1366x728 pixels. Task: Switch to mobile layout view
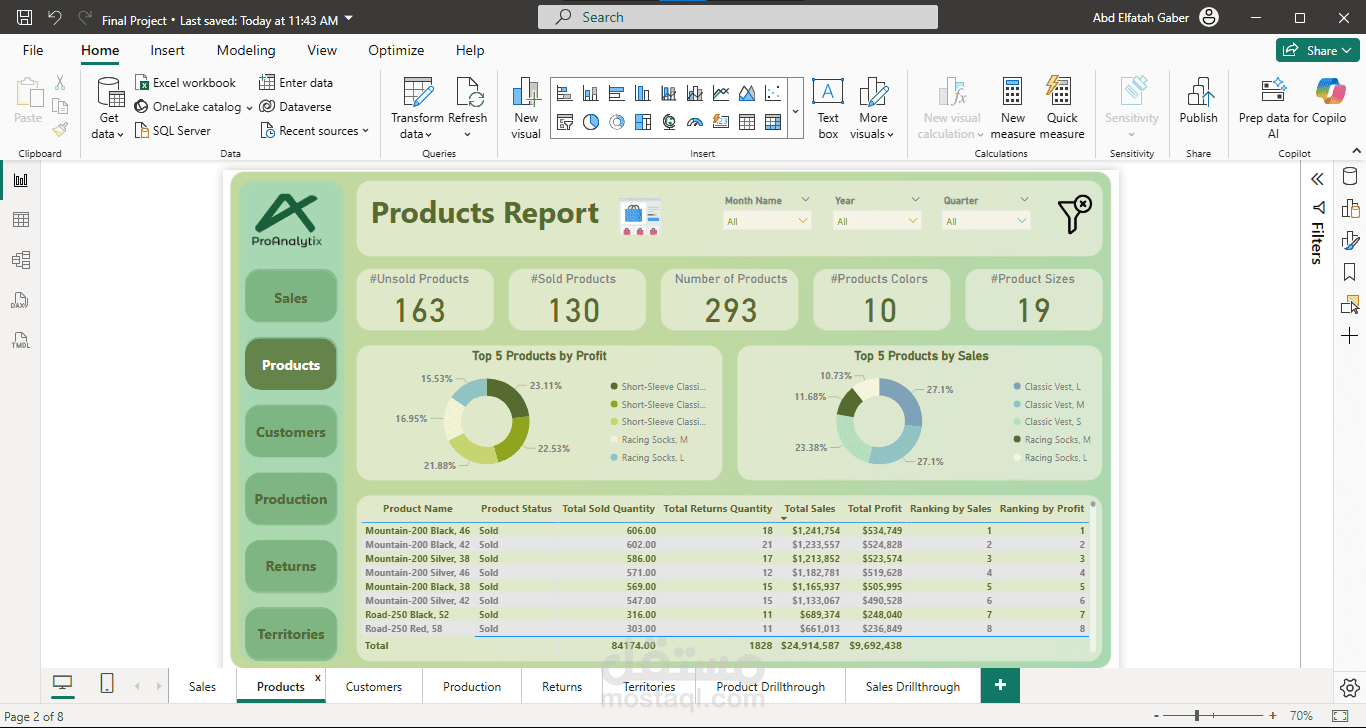pos(107,684)
